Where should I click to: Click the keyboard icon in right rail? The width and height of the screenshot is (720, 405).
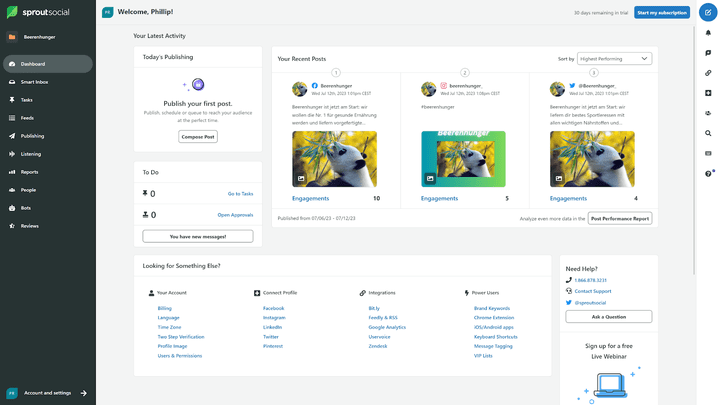(x=708, y=153)
